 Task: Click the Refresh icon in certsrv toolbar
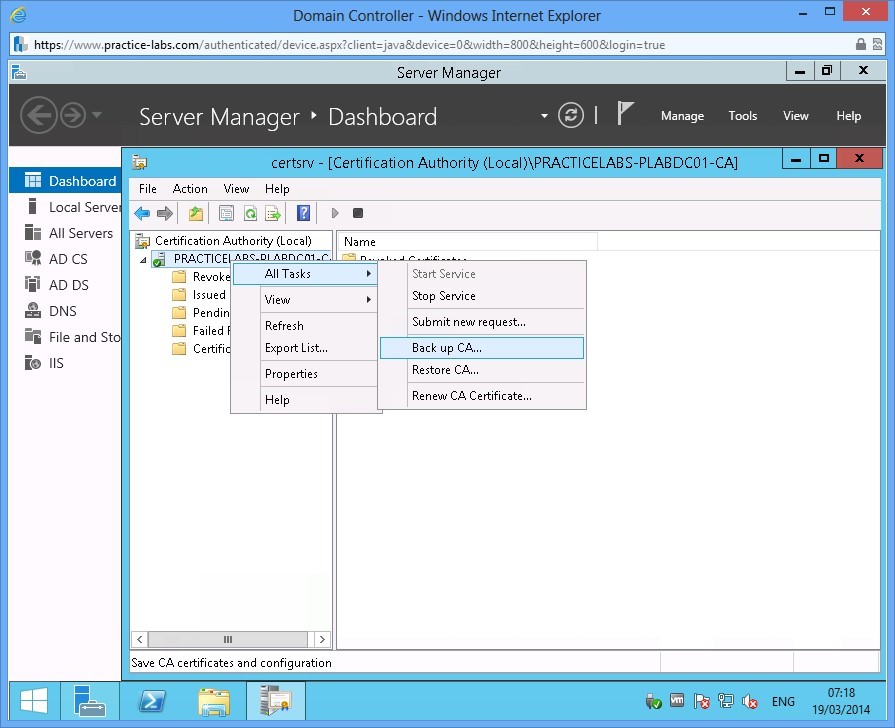click(250, 212)
